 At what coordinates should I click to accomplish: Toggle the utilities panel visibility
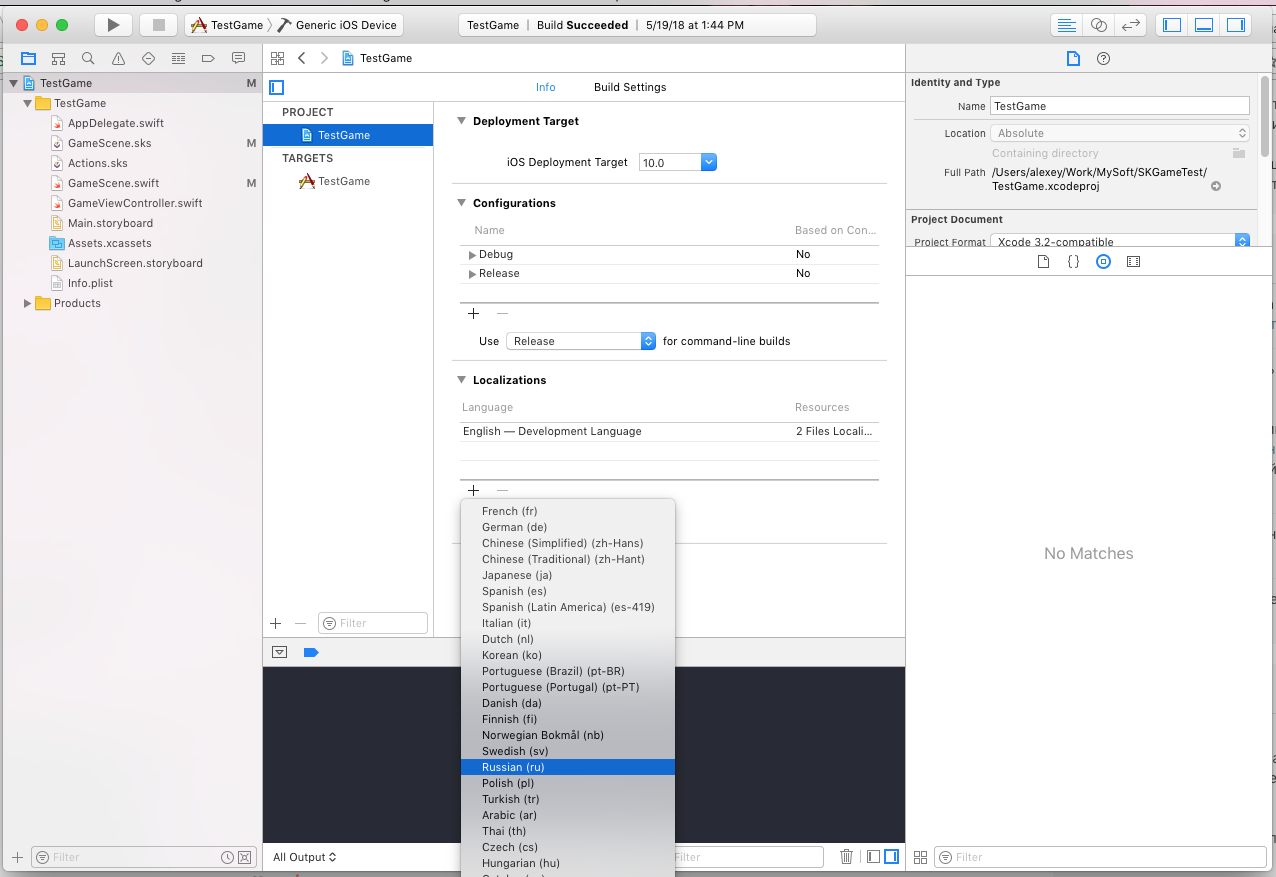click(x=1236, y=24)
